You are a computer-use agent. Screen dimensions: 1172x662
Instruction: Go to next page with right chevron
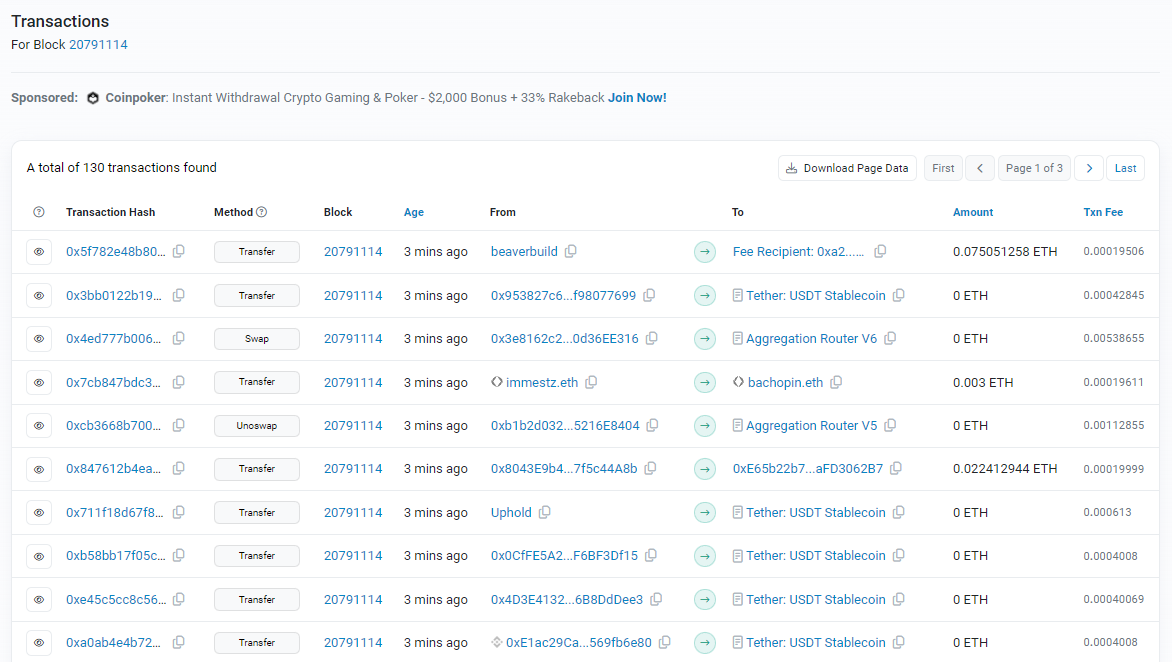point(1089,168)
